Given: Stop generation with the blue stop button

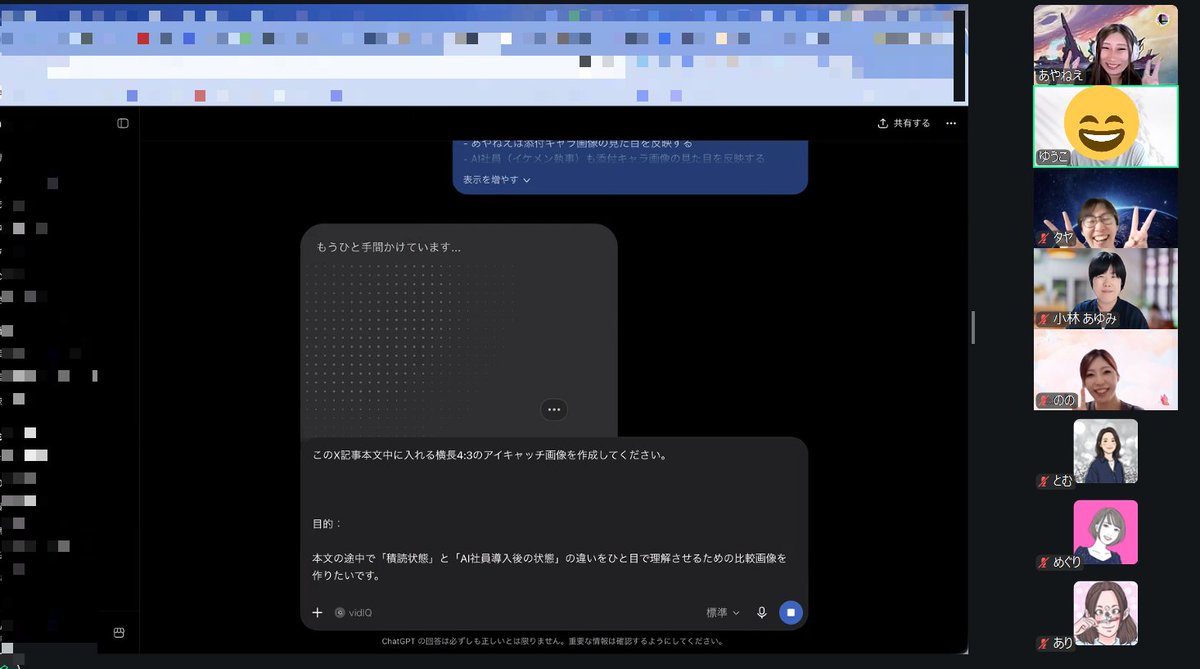Looking at the screenshot, I should [791, 612].
